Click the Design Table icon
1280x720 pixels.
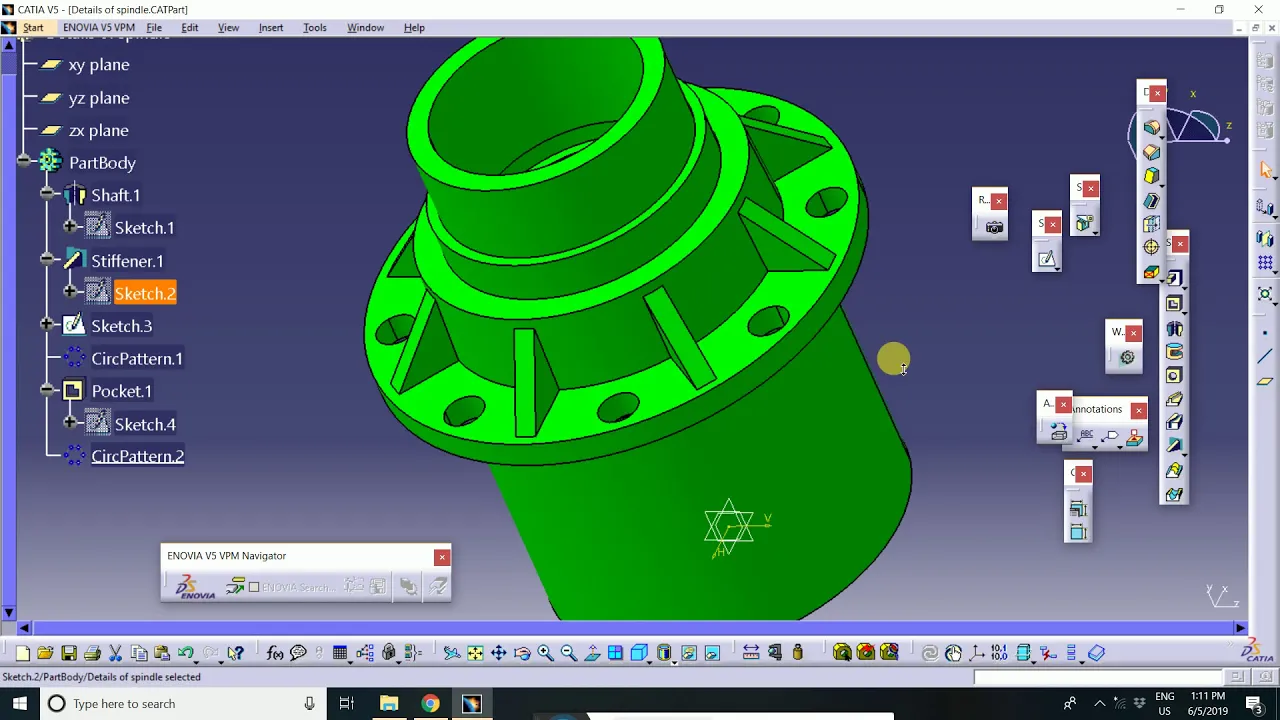click(340, 653)
